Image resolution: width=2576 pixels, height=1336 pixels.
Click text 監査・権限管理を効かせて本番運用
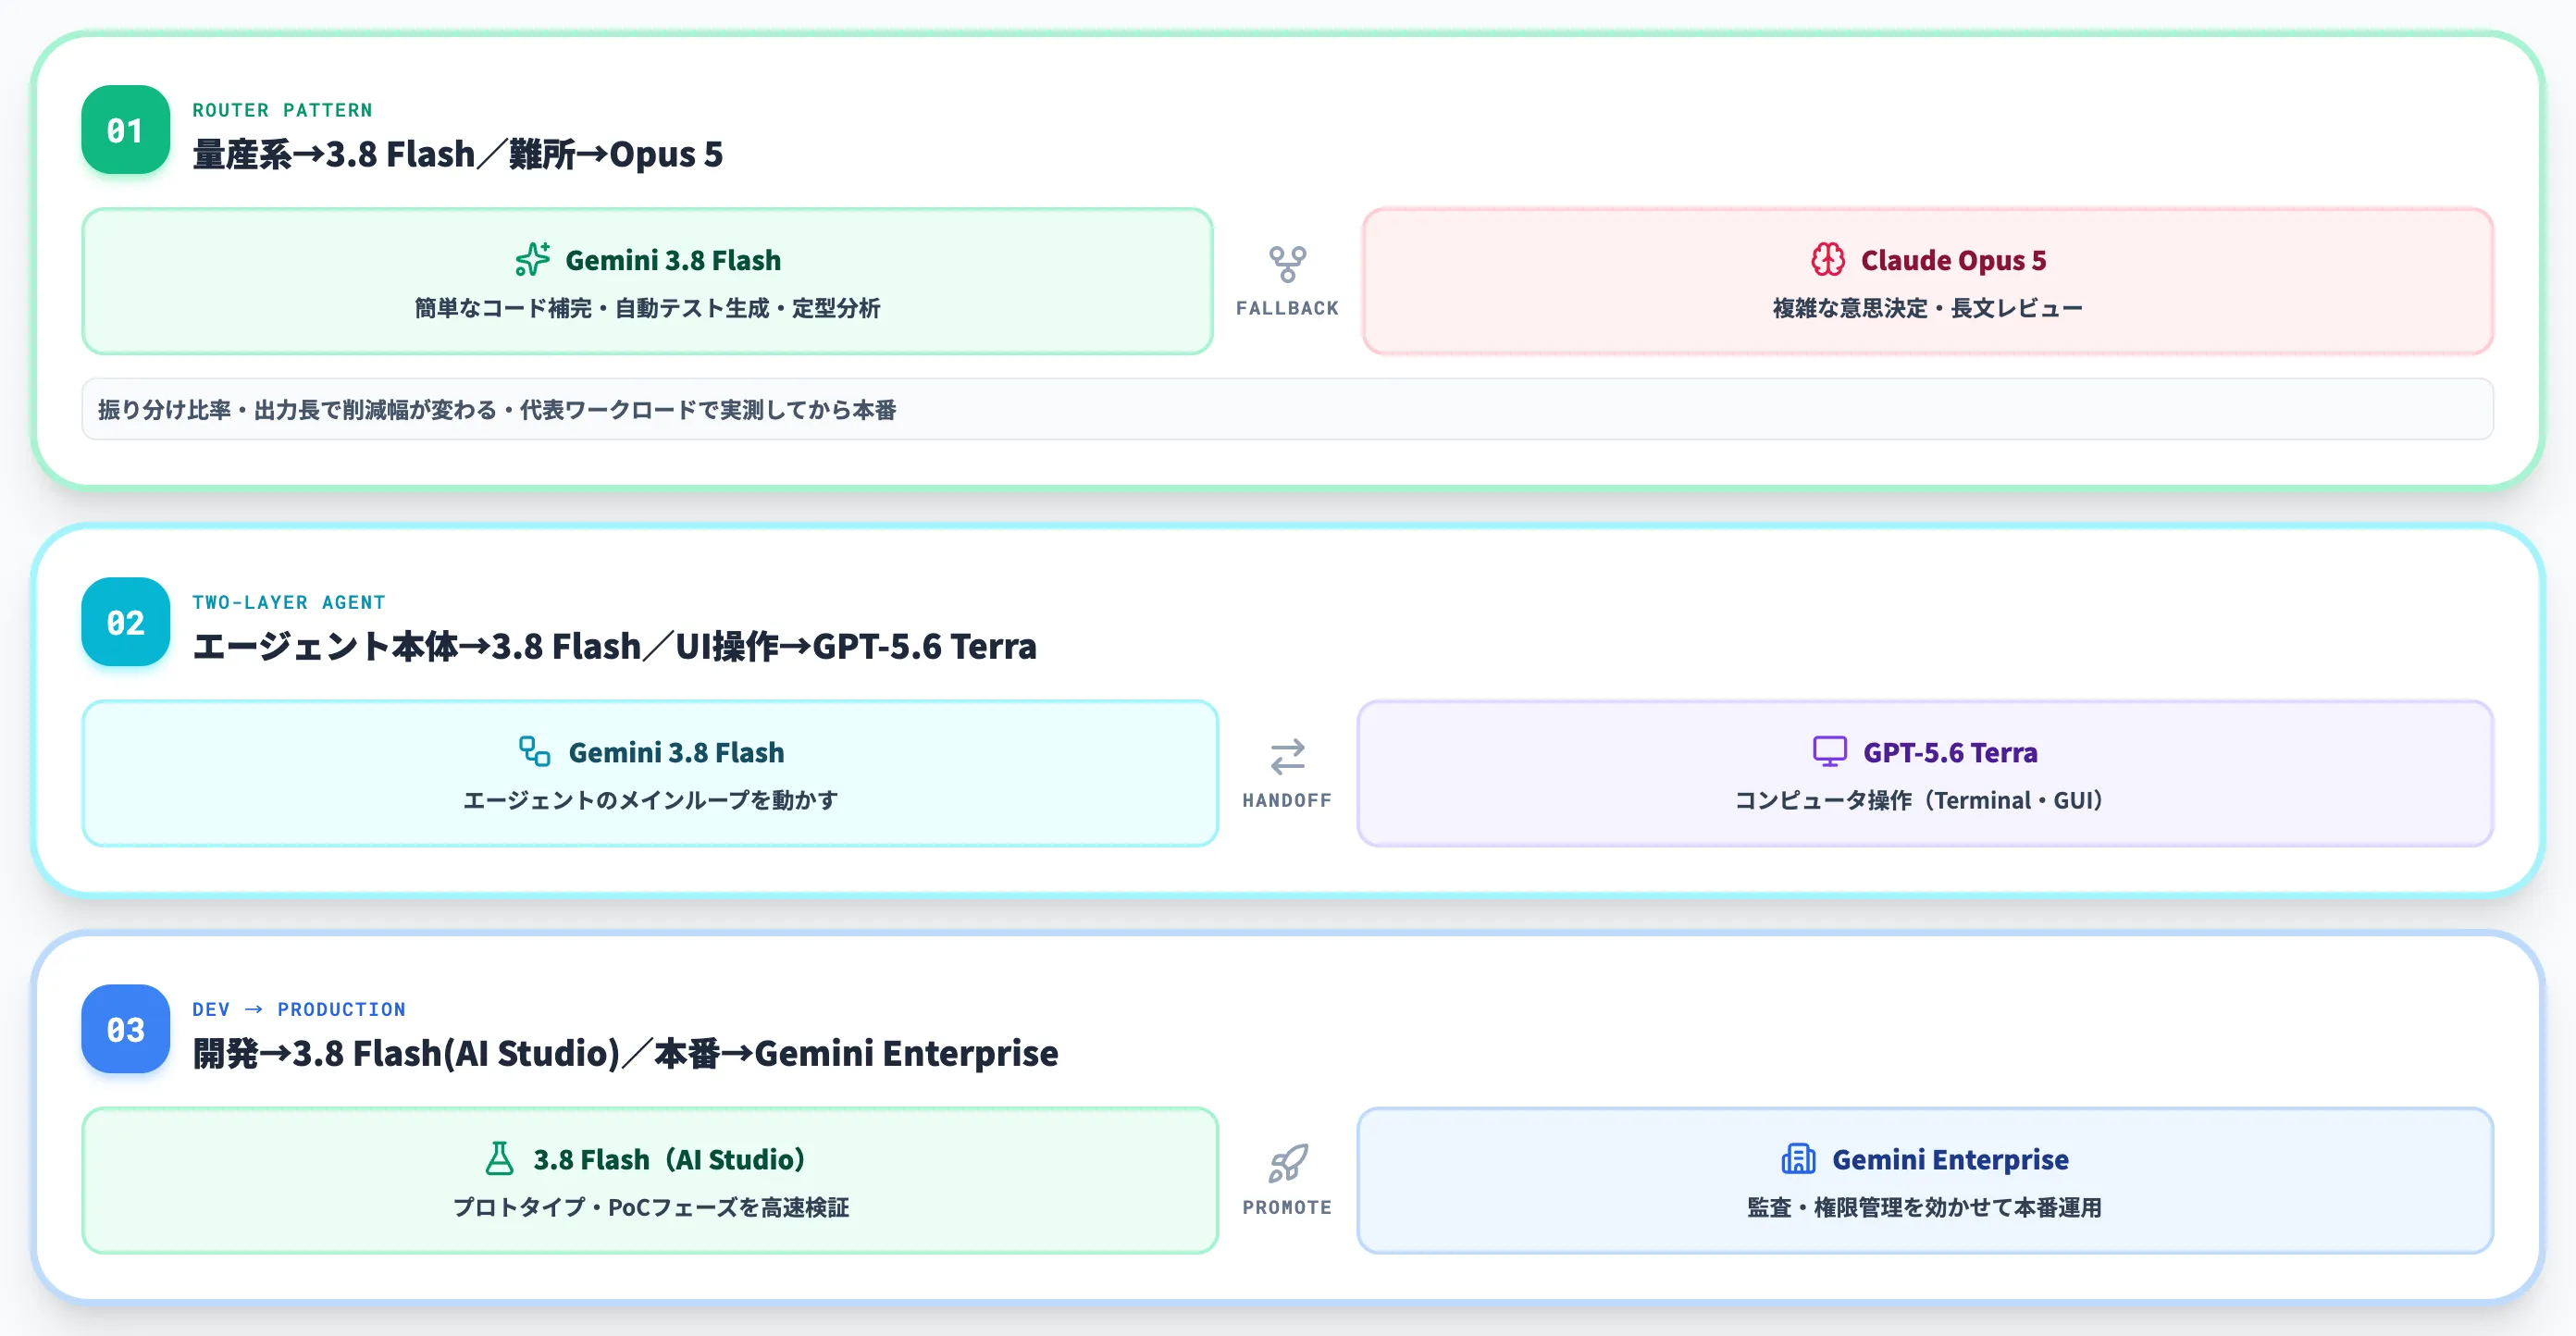1925,1207
